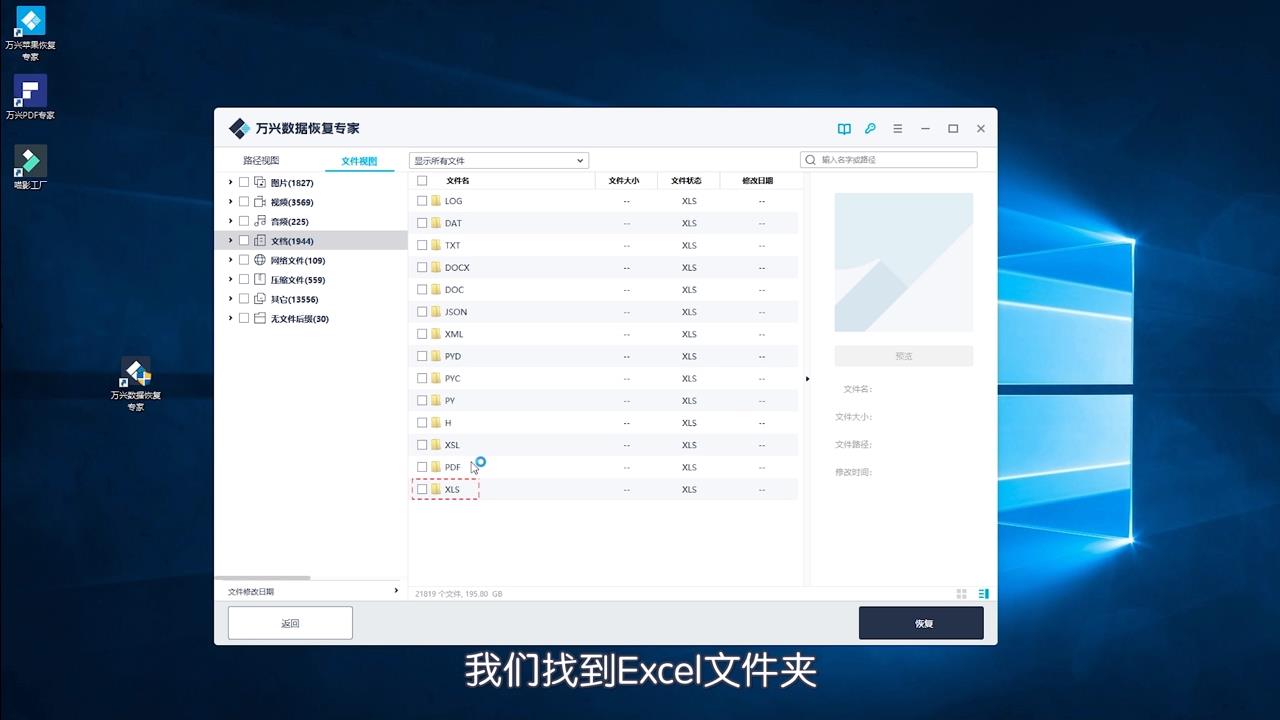Screen dimensions: 1280x720
Task: Select the XSL folder row name
Action: [x=452, y=445]
